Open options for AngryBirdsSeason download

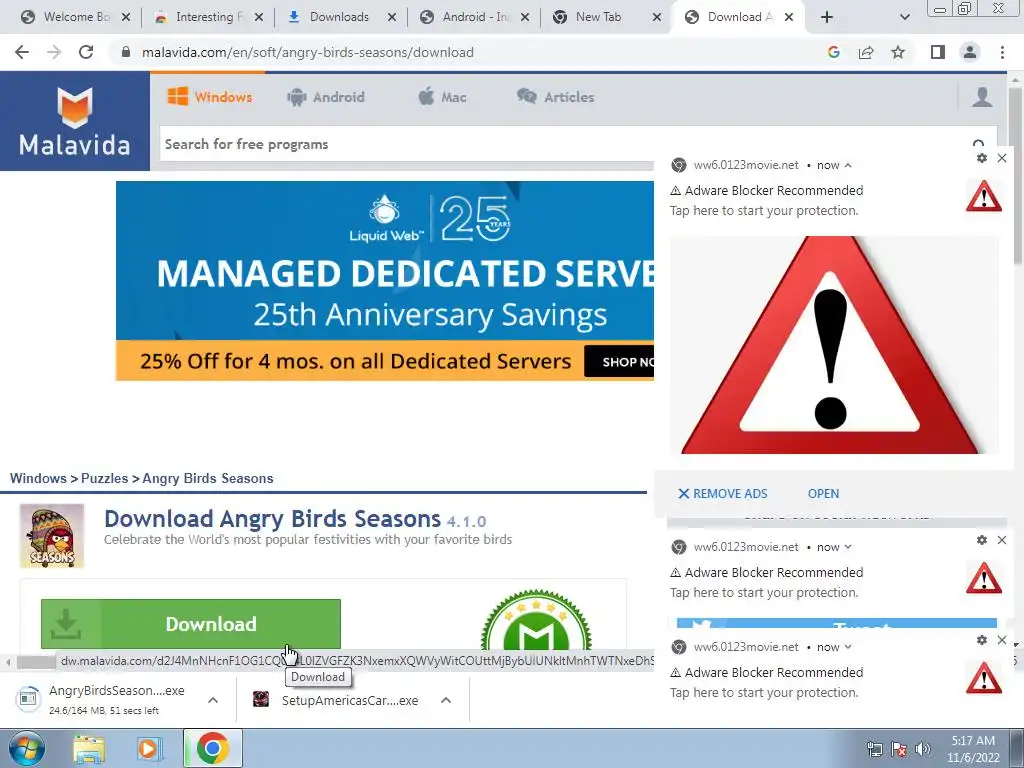[213, 700]
